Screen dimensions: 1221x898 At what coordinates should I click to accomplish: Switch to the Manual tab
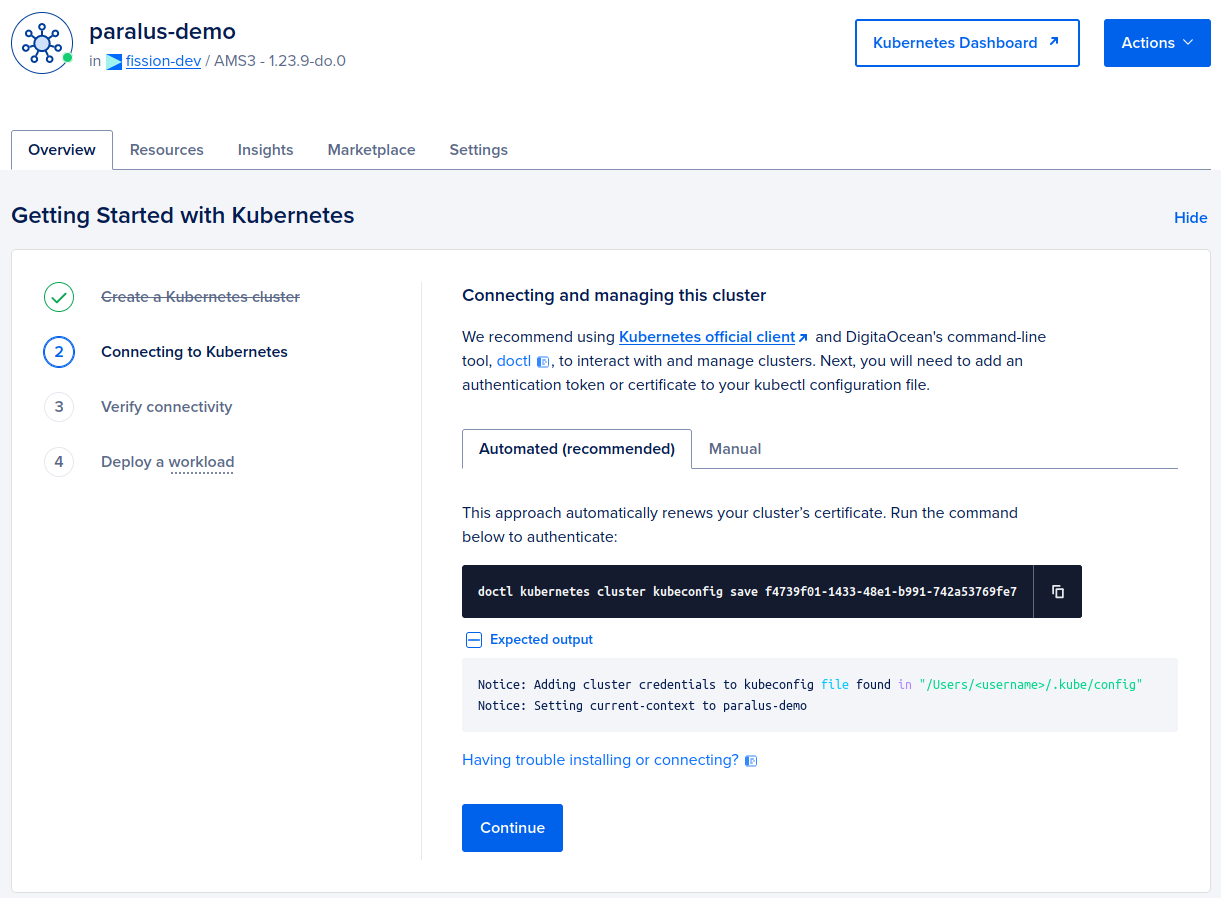pyautogui.click(x=735, y=449)
